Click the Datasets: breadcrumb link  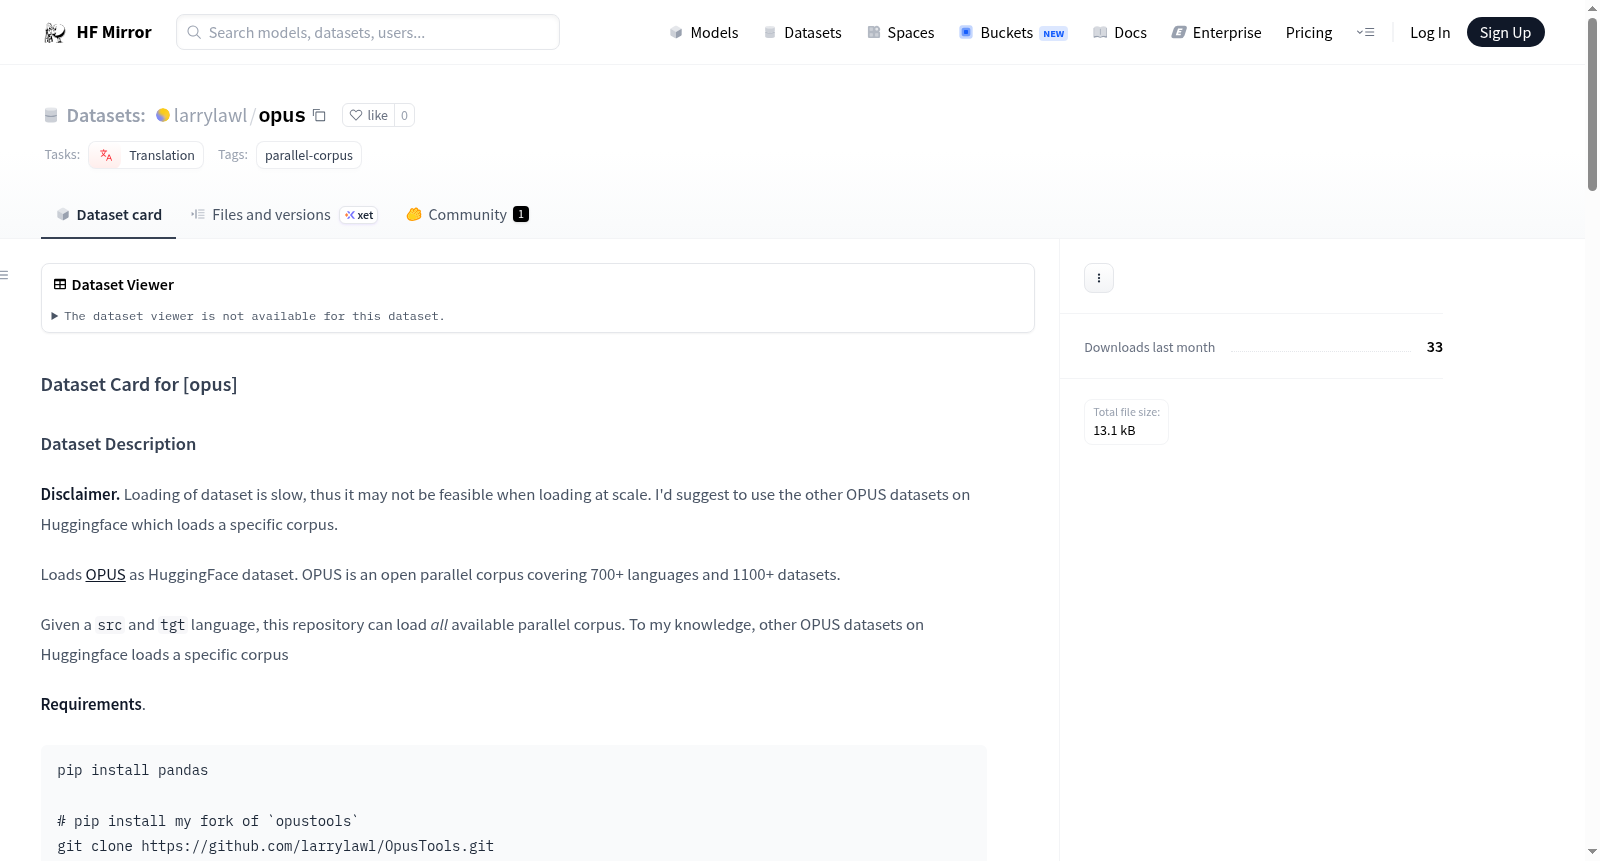pyautogui.click(x=106, y=116)
